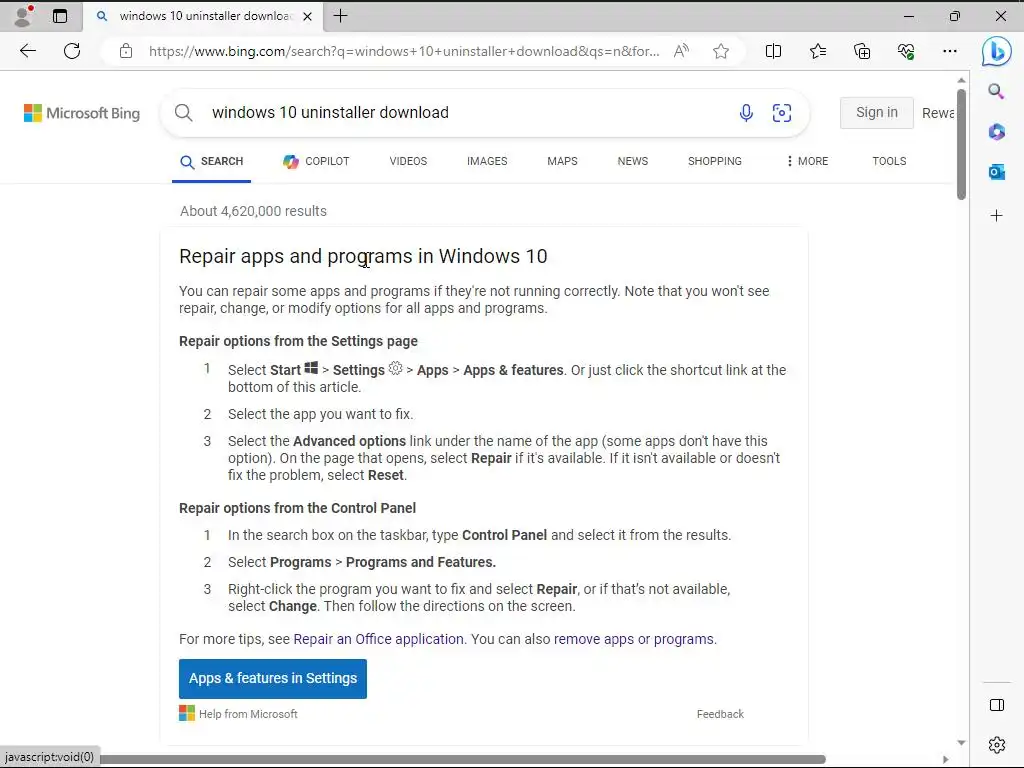1024x768 pixels.
Task: Click the scroll down arrow
Action: click(961, 743)
